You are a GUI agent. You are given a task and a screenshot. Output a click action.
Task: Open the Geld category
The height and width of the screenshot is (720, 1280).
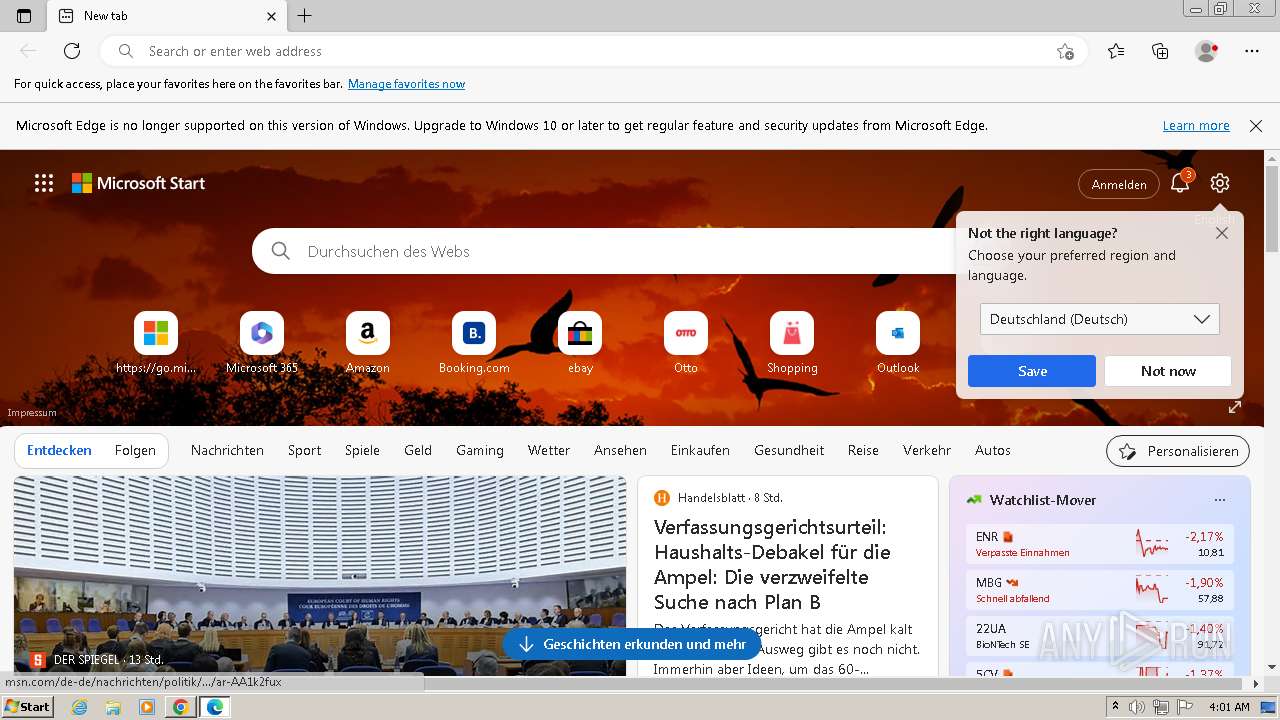(418, 450)
